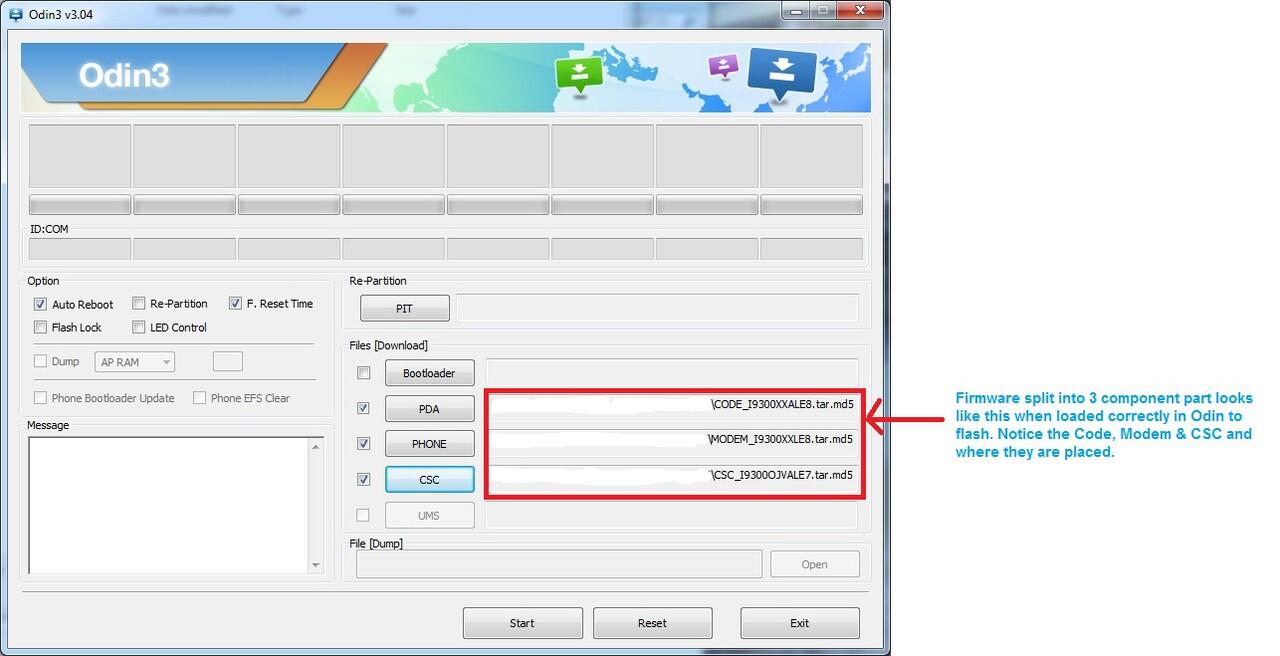
Task: Click the Phone Bootloader Update checkbox
Action: click(40, 397)
